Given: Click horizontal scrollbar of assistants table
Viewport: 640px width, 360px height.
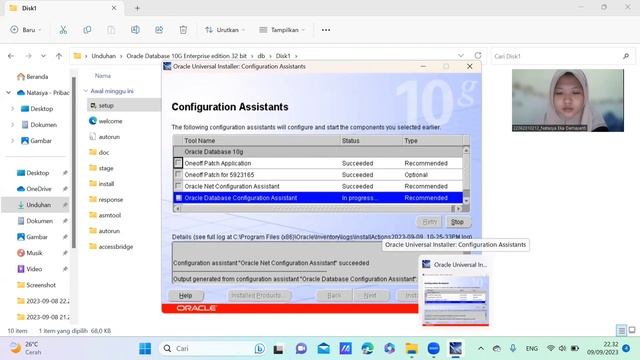Looking at the screenshot, I should click(x=318, y=209).
